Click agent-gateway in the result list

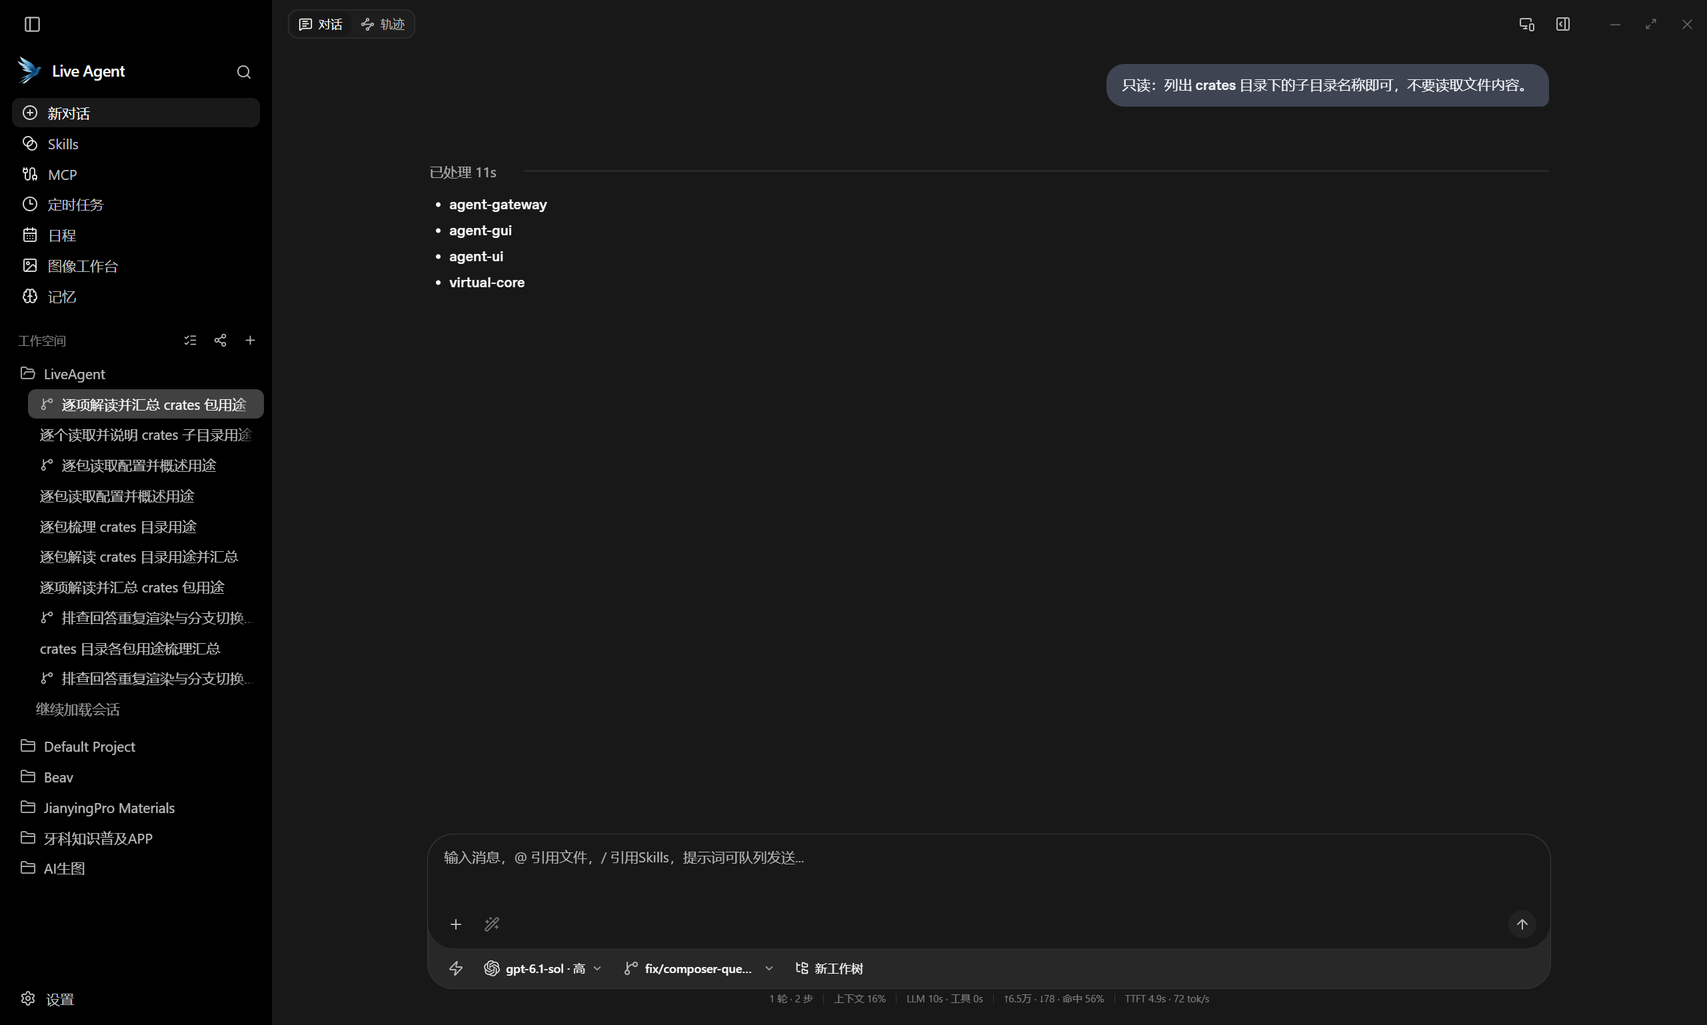[498, 204]
